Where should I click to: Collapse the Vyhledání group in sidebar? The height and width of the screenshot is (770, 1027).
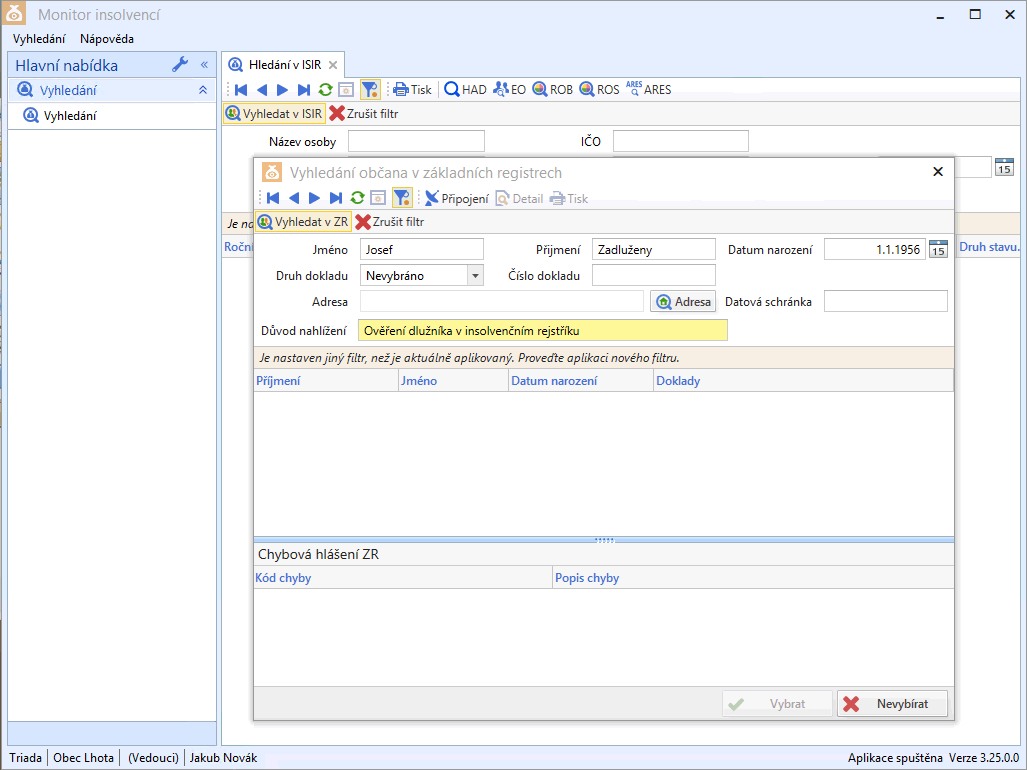(x=203, y=90)
